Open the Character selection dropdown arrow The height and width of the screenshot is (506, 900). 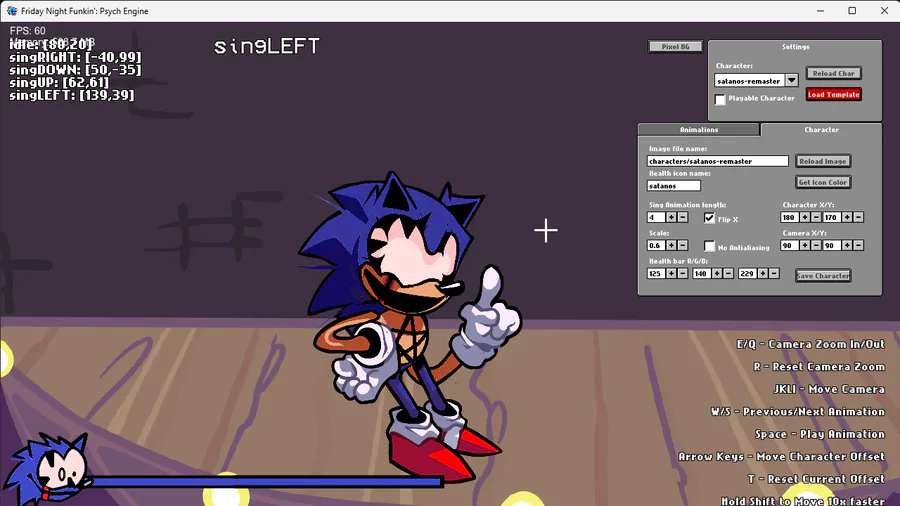(x=792, y=81)
